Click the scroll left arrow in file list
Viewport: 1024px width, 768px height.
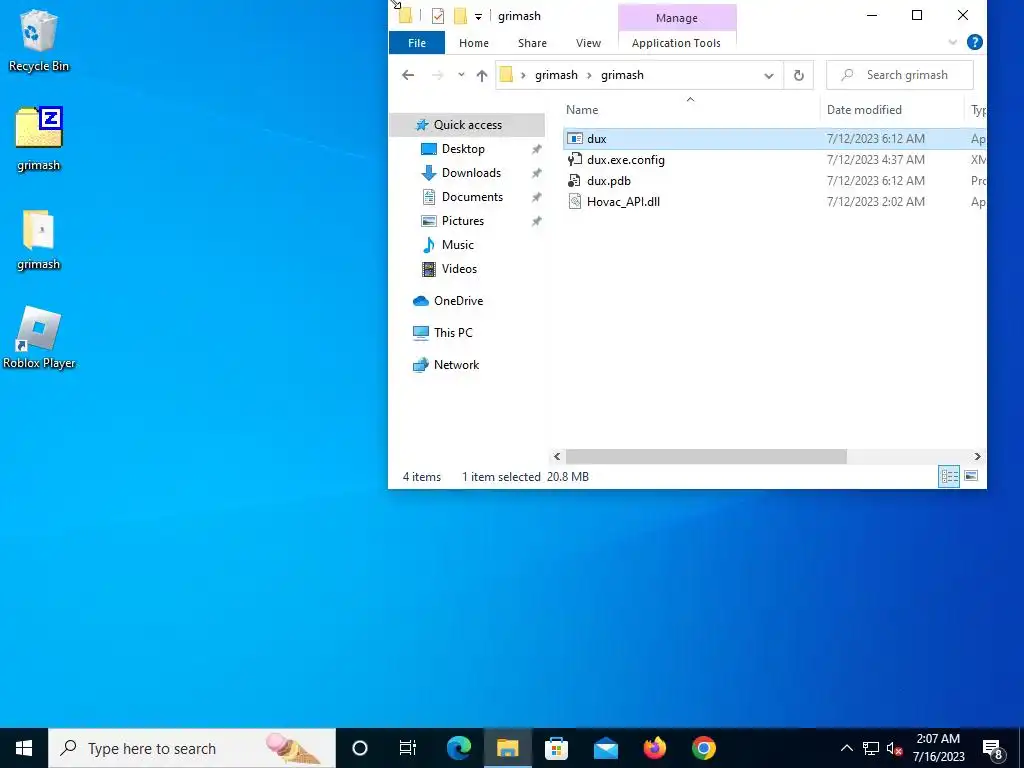coord(557,456)
